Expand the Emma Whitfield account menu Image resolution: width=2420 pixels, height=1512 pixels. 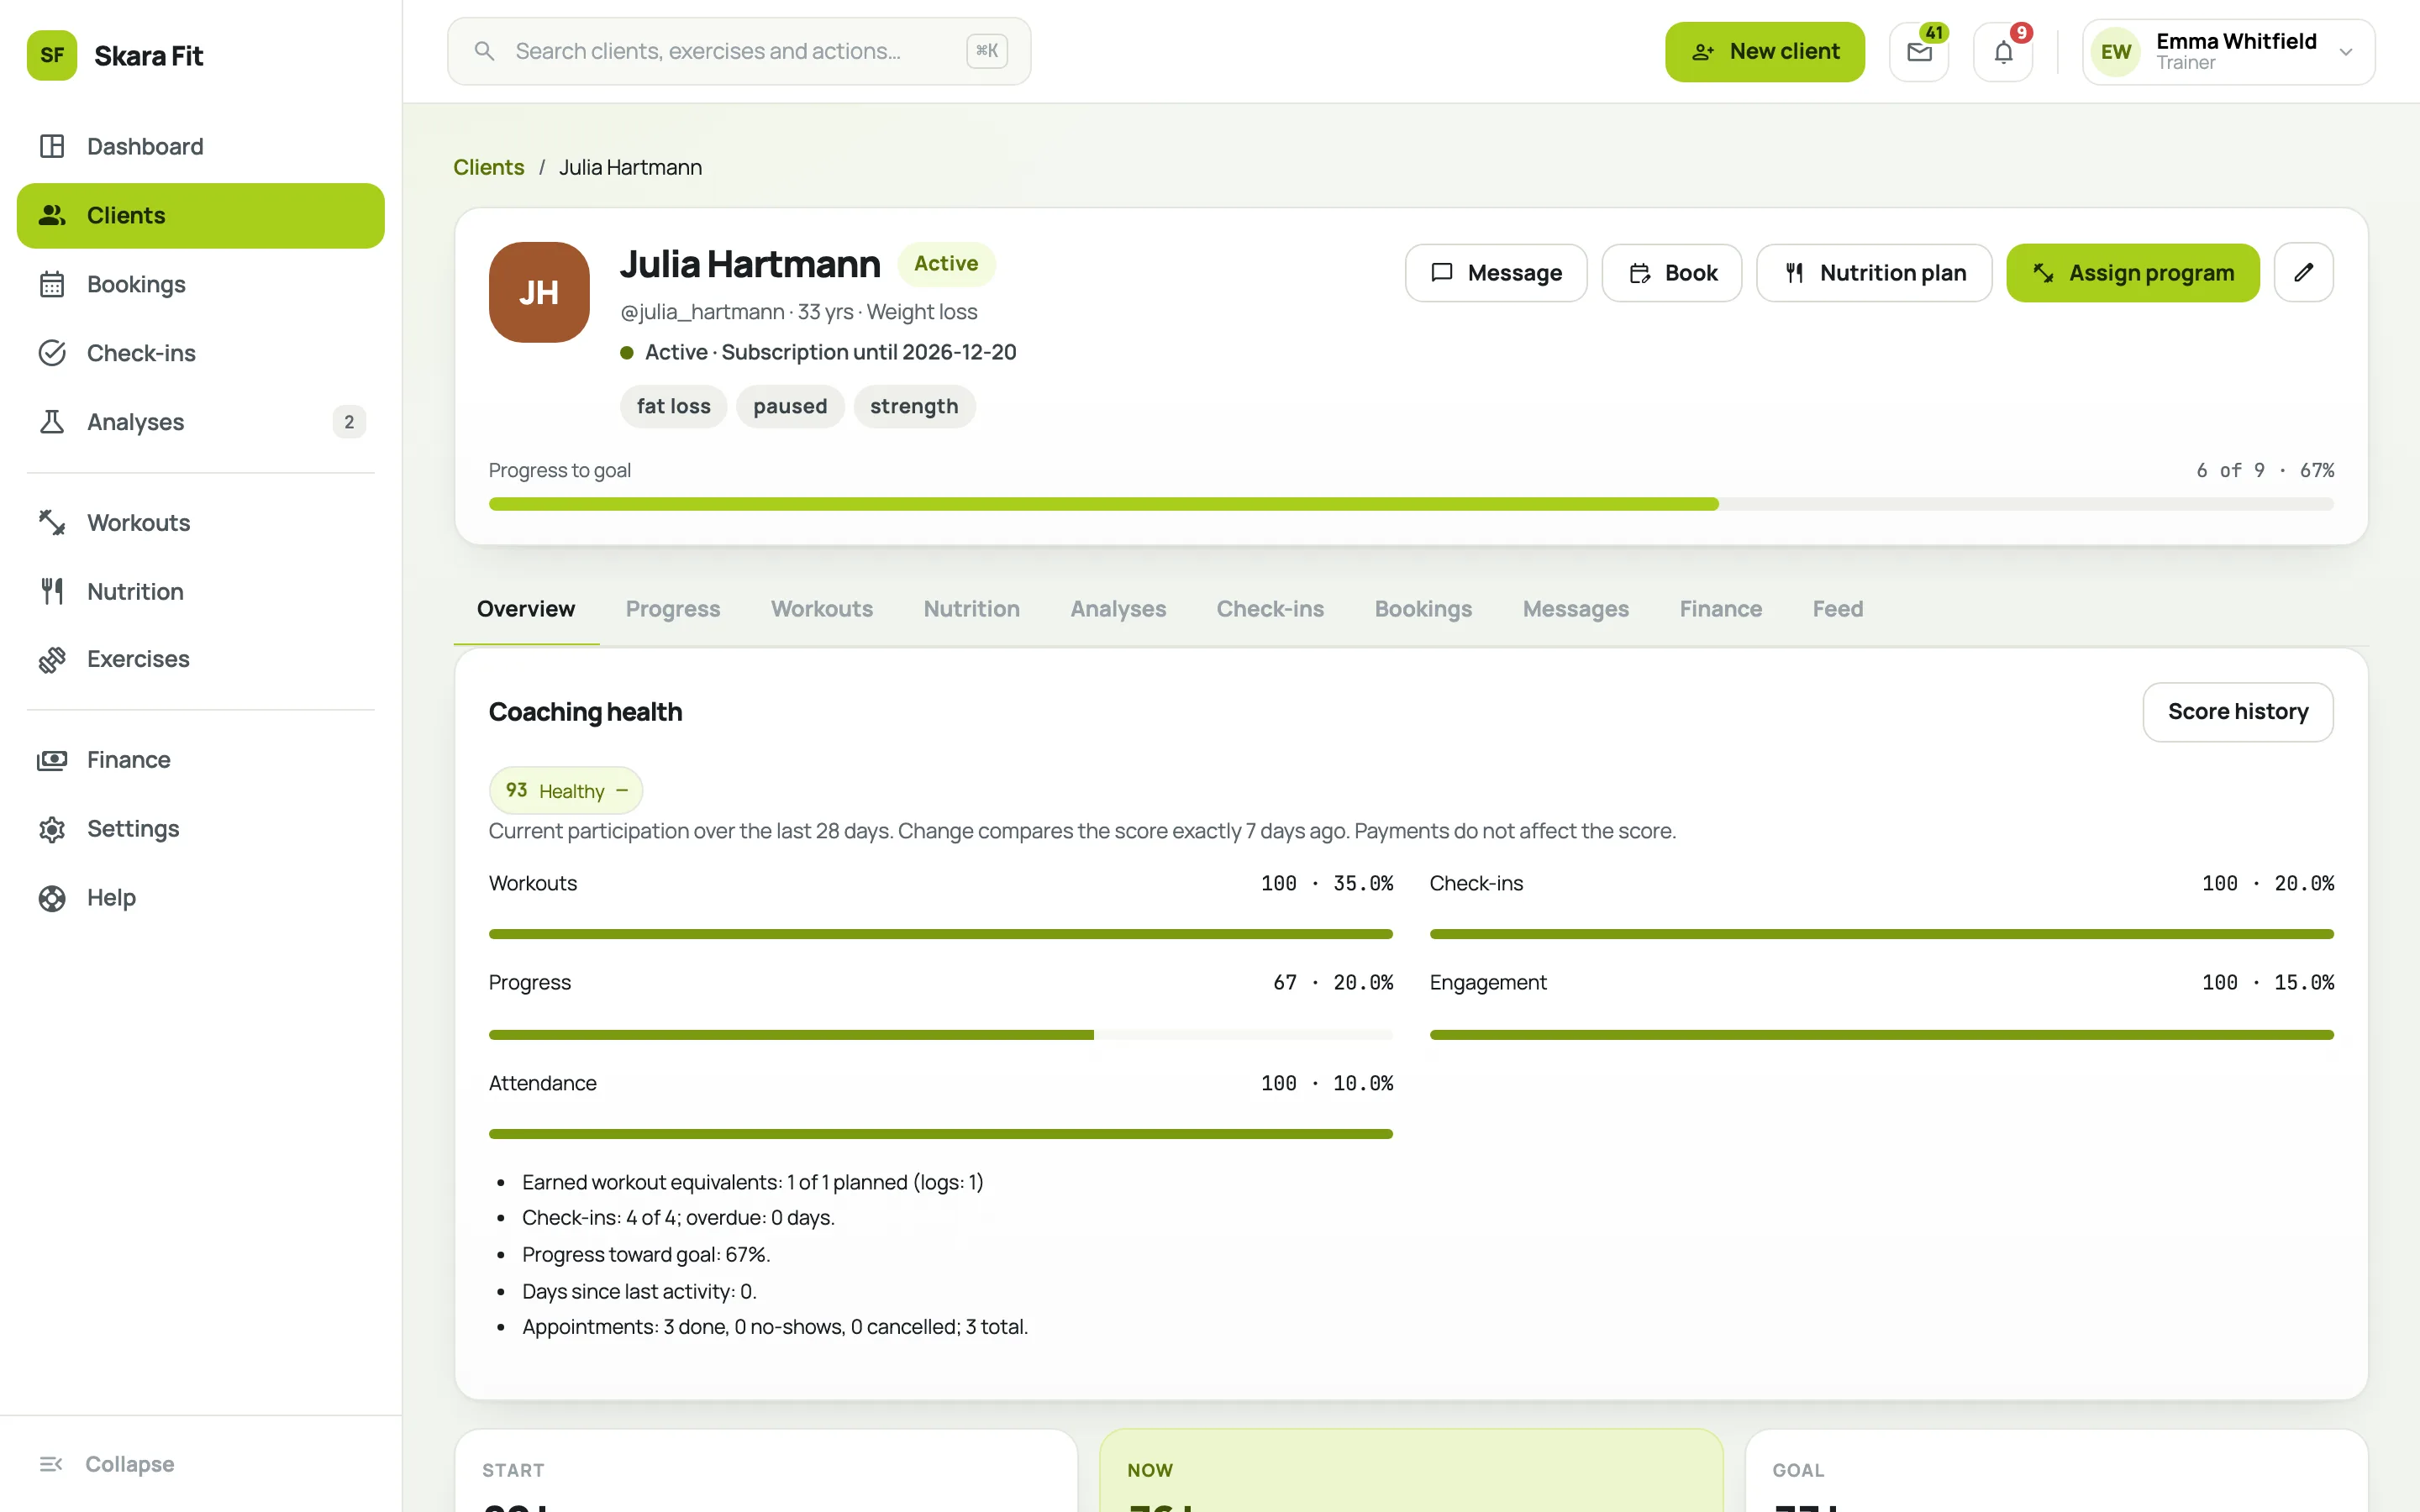click(x=2228, y=52)
